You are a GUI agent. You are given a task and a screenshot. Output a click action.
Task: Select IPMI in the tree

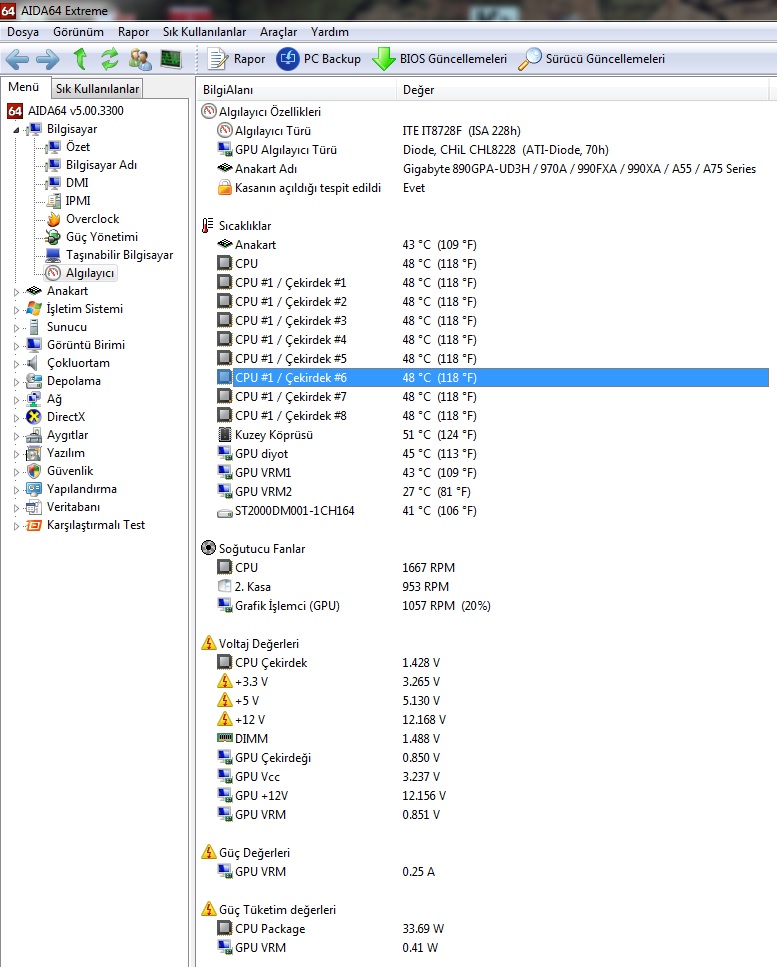pos(69,200)
